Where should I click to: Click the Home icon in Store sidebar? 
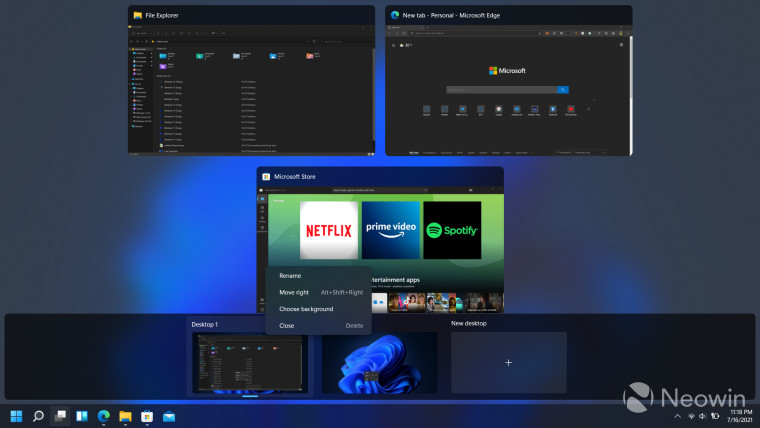(x=262, y=199)
